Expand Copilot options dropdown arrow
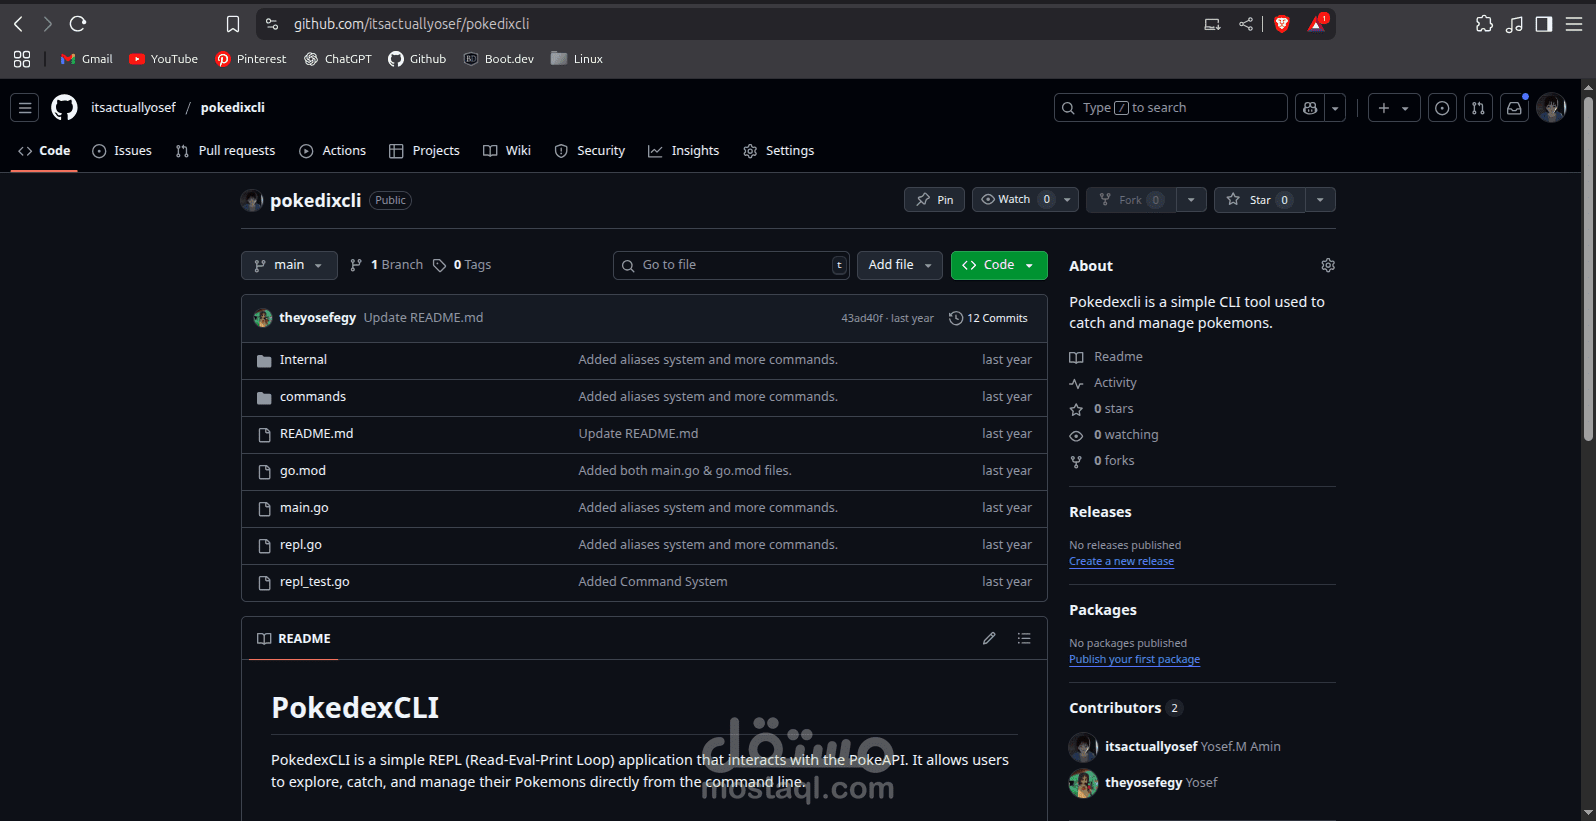 pos(1335,108)
